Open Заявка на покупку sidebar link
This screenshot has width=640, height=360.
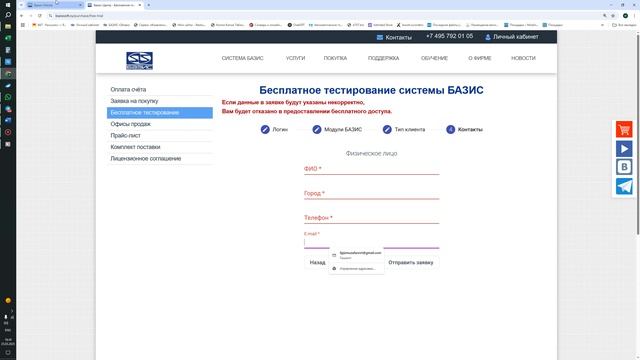point(134,101)
